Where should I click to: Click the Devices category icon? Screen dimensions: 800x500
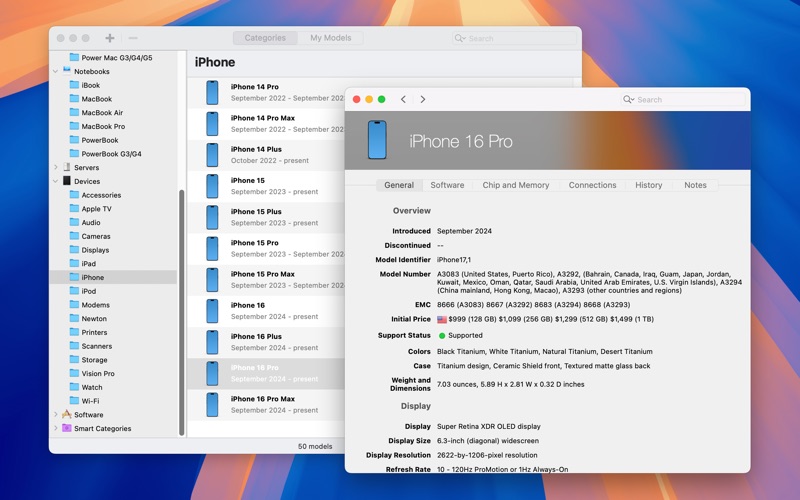[x=67, y=181]
